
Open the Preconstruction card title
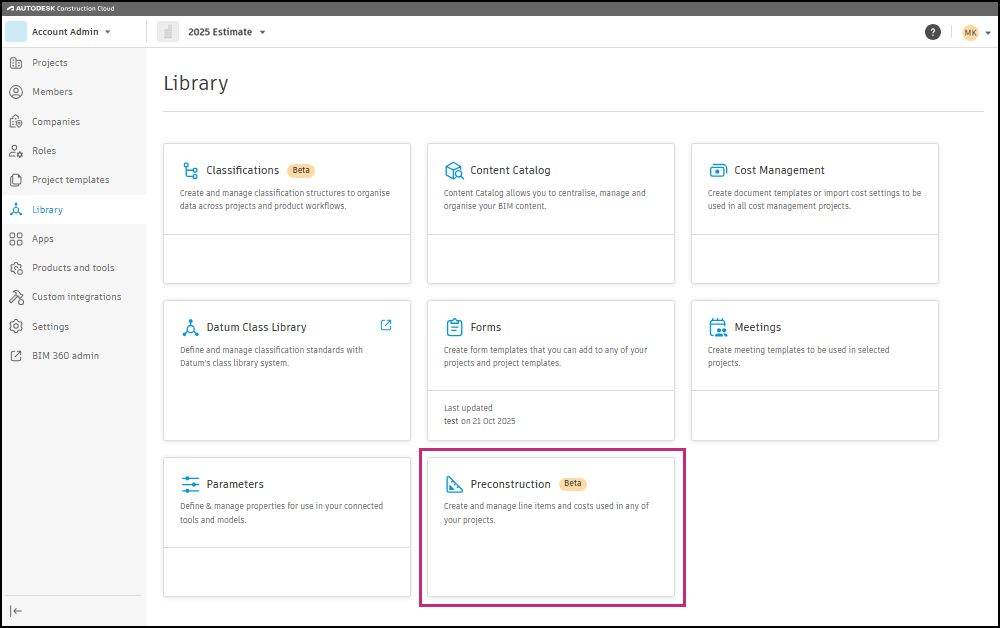tap(510, 484)
